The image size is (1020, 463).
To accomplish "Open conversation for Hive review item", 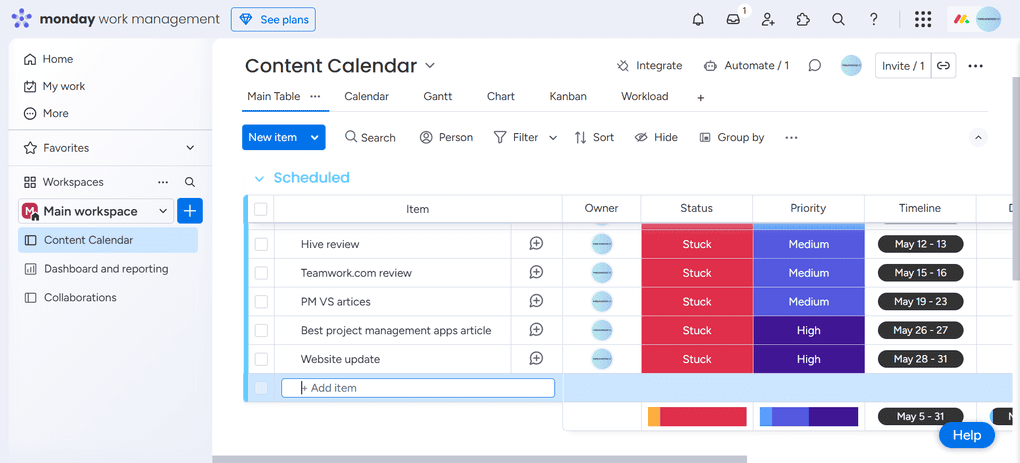I will click(x=536, y=244).
